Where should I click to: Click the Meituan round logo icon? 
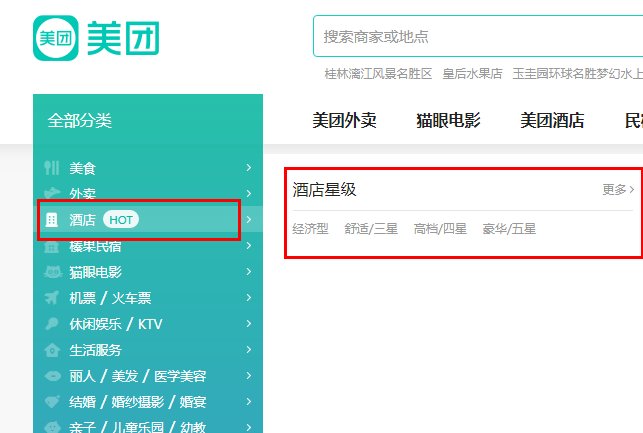pyautogui.click(x=56, y=38)
